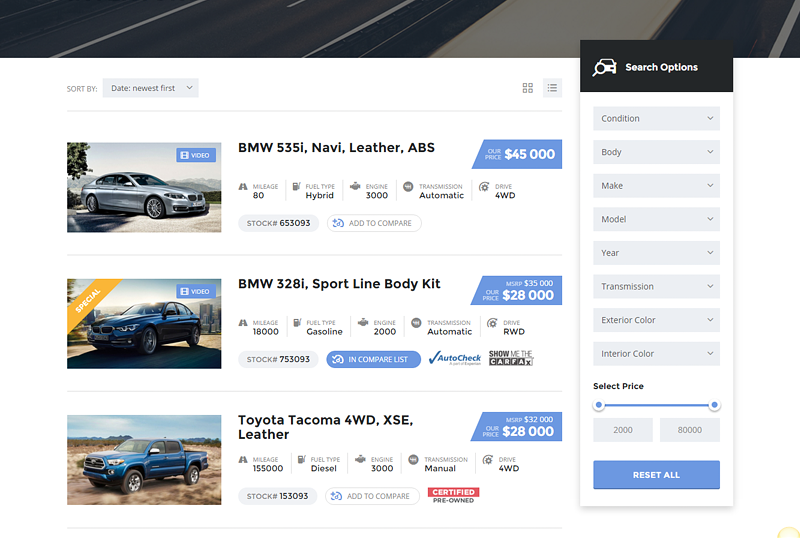This screenshot has height=538, width=800.
Task: Open BMW 535i, Navi, Leather, ABS listing title
Action: click(x=336, y=148)
